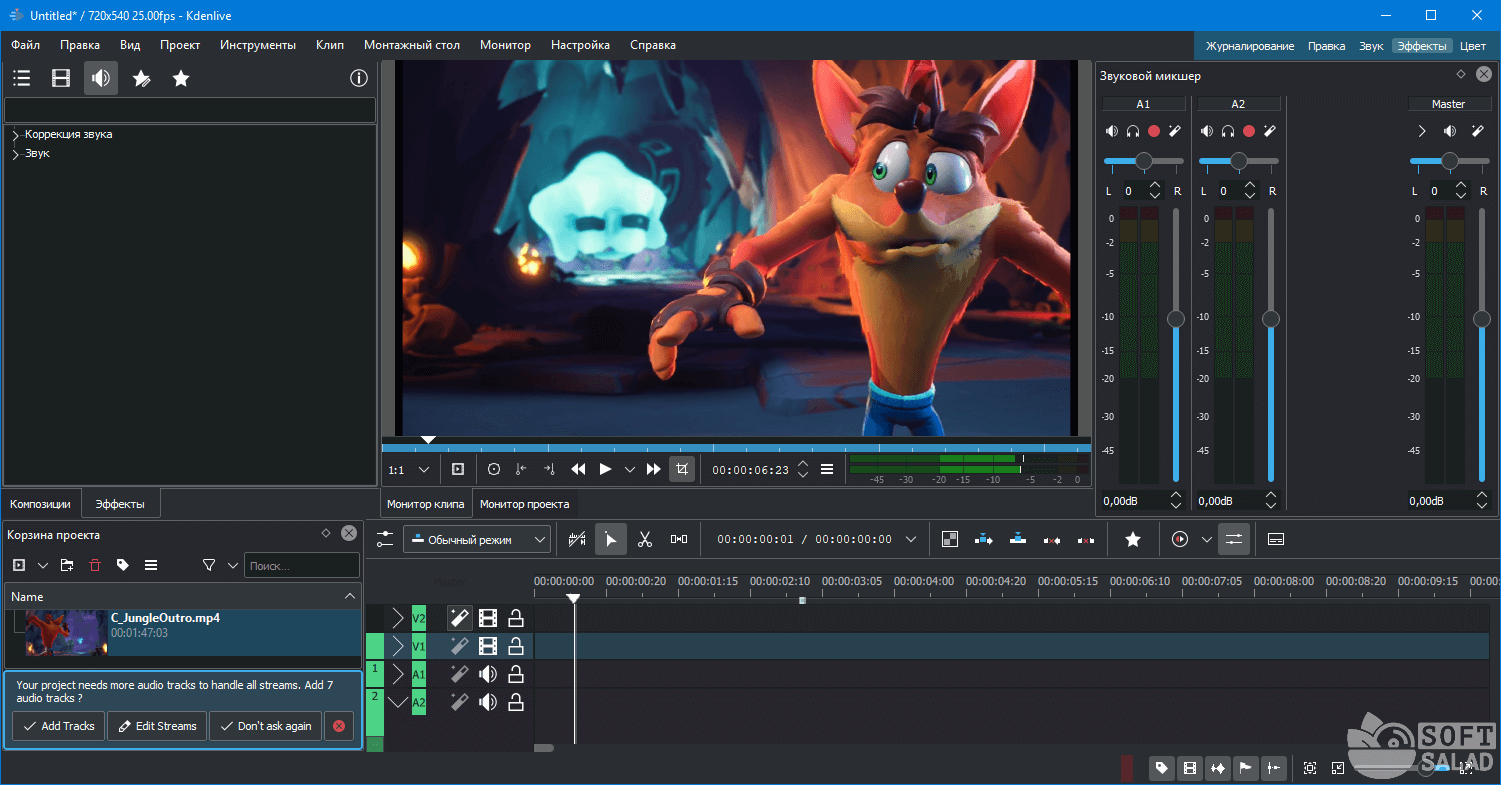Click the set zone in icon in monitor
This screenshot has width=1501, height=785.
[520, 469]
